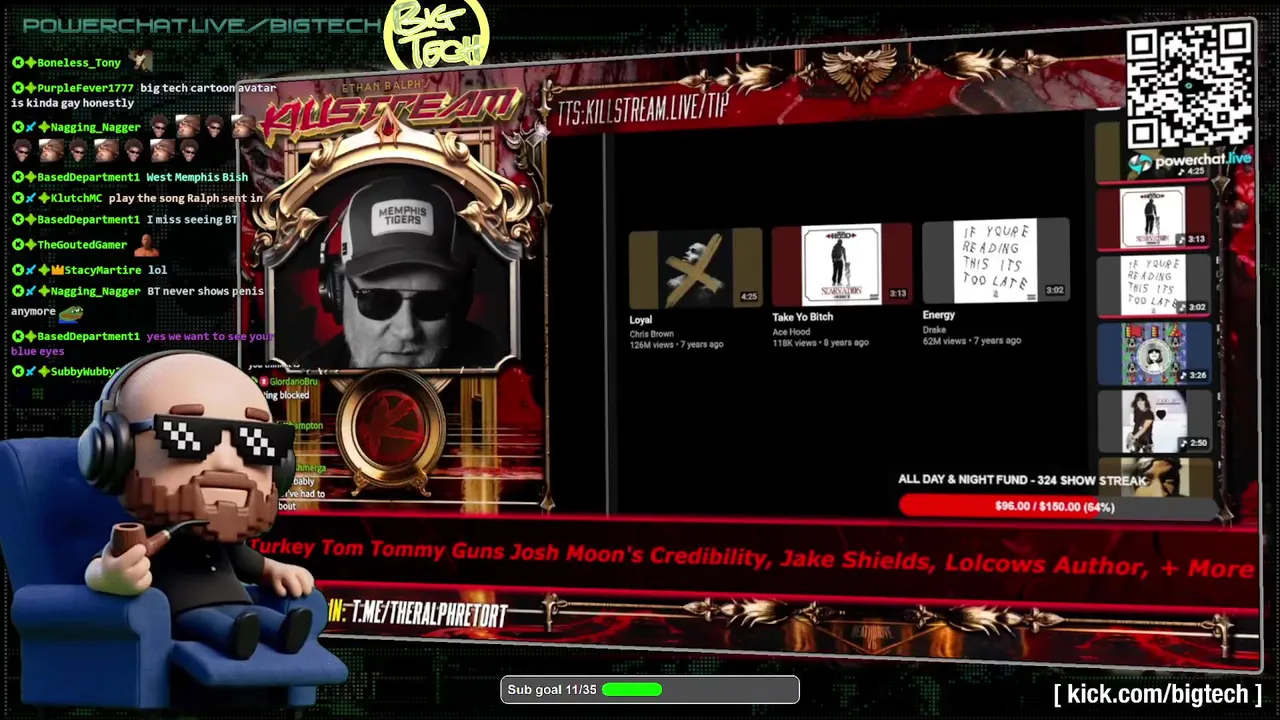
Task: Click the Ace Hood channel name
Action: click(791, 332)
